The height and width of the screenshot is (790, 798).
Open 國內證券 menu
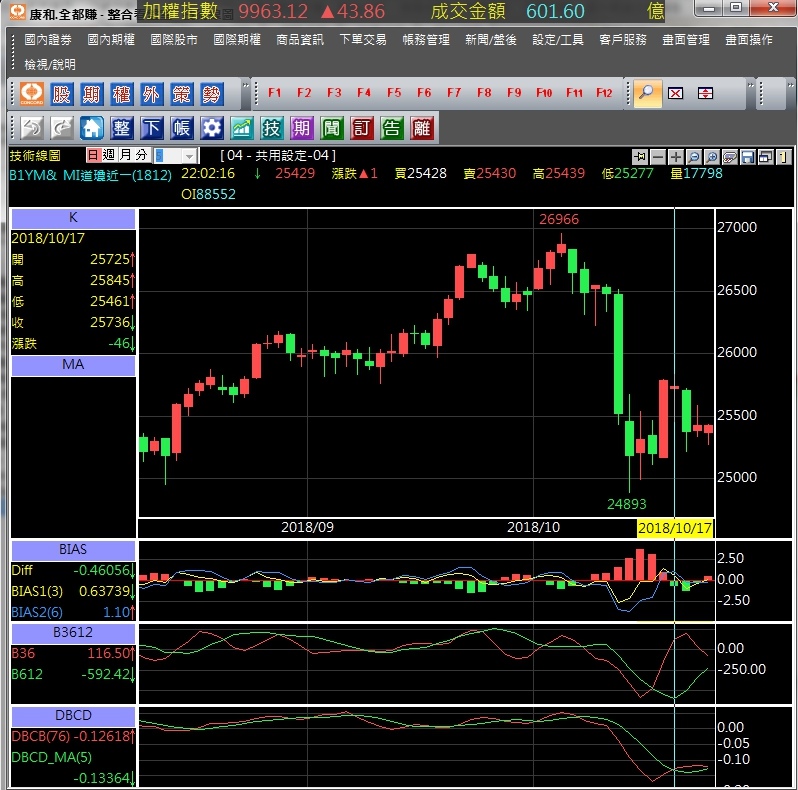[48, 40]
